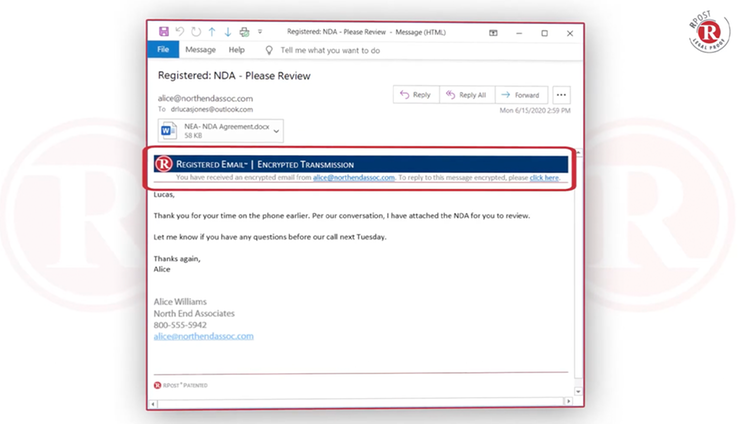Screen dimensions: 750x424
Task: Click Reply All button
Action: click(467, 95)
